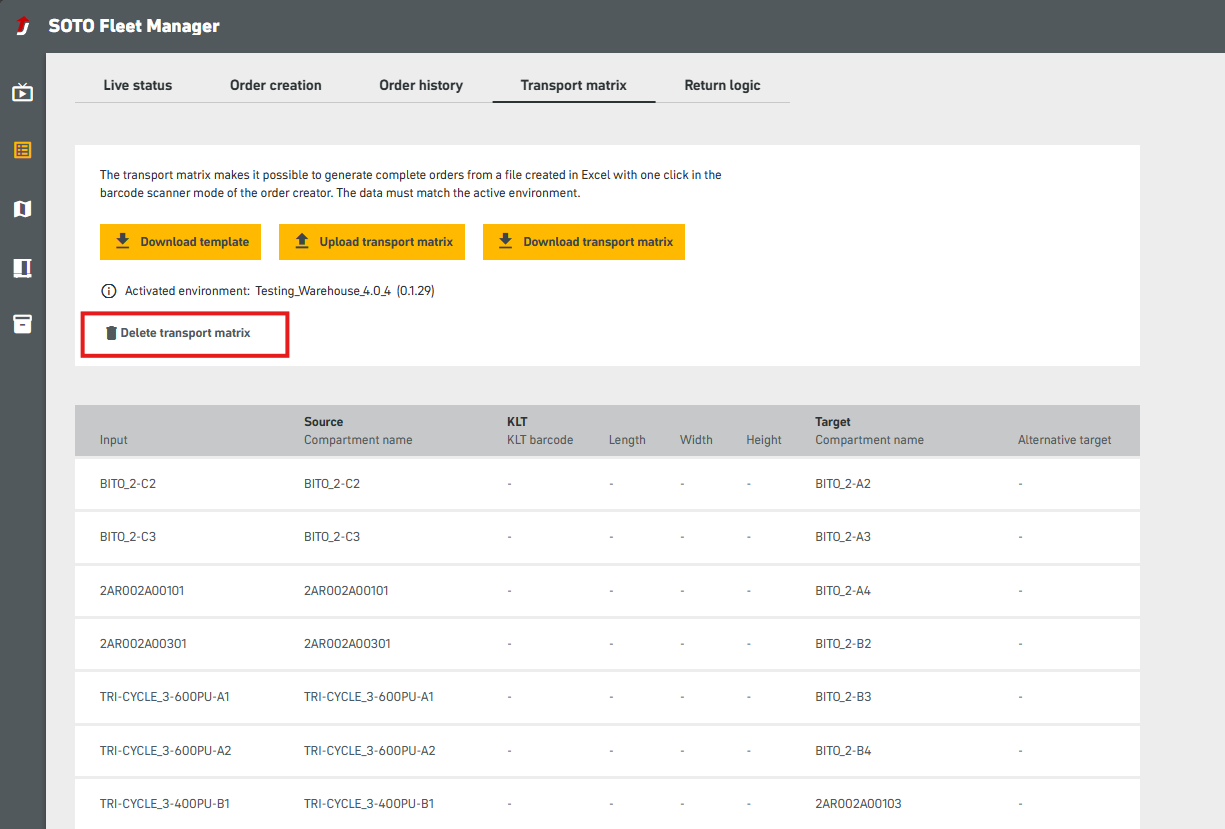Click Source cell TRI-CYCLE_3-600PU-A2
This screenshot has width=1225, height=829.
370,751
